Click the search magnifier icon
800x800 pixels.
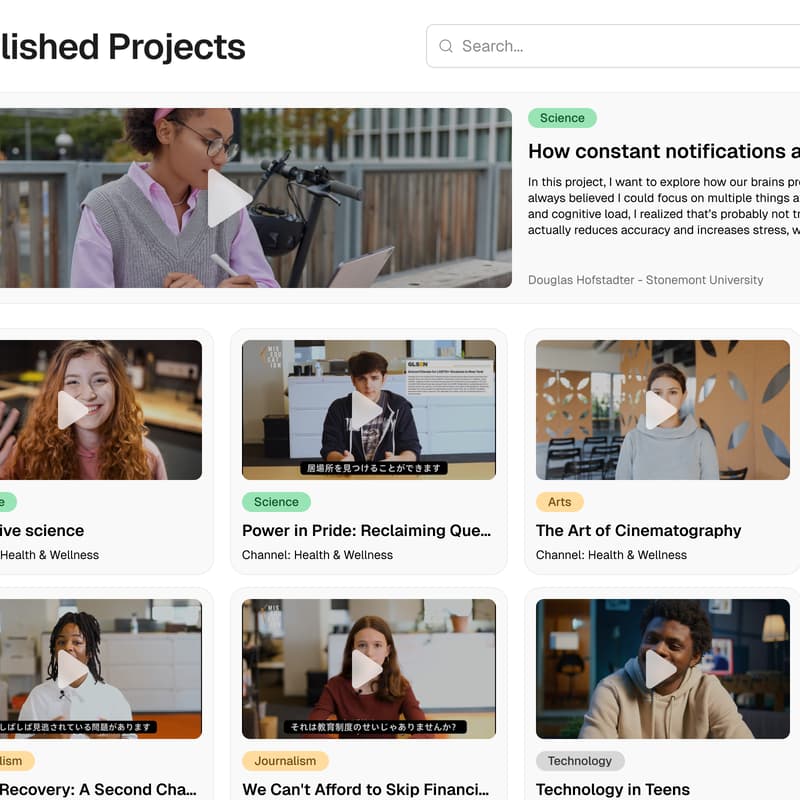(445, 46)
